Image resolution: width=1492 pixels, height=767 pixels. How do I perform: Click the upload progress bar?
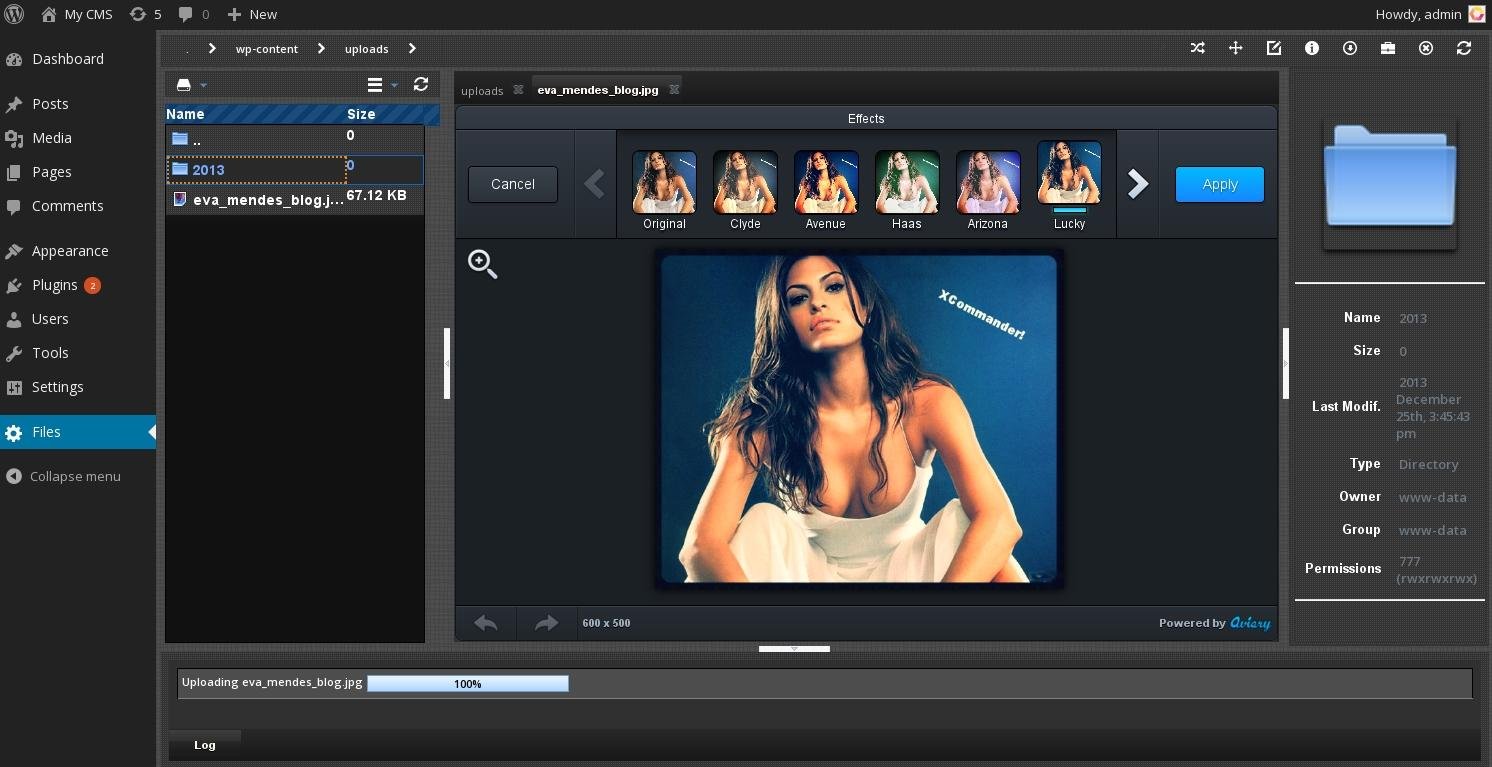pos(467,684)
